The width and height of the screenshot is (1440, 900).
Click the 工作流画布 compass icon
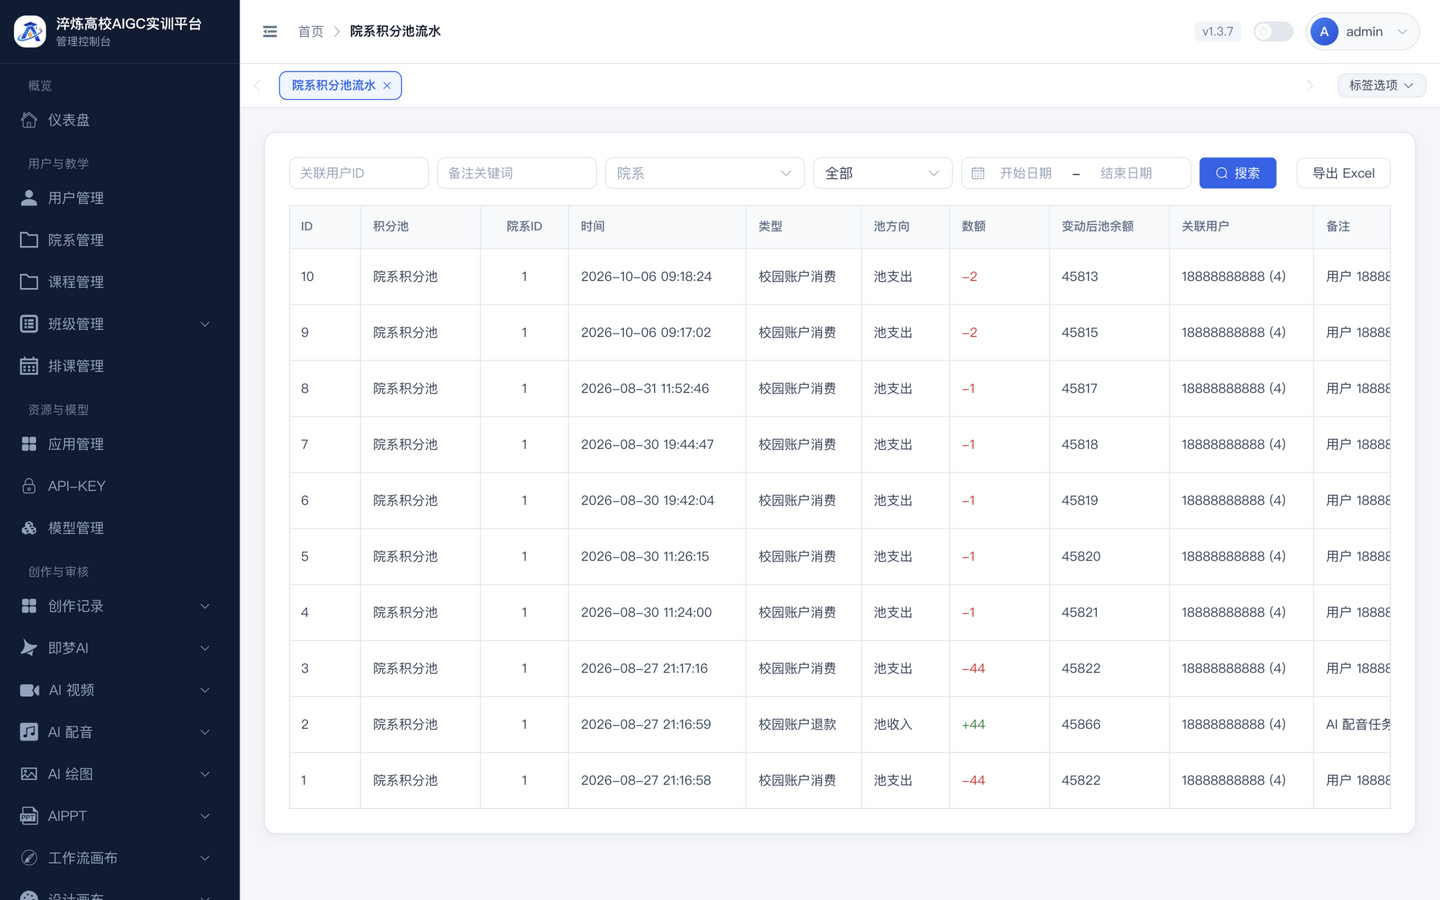click(29, 858)
